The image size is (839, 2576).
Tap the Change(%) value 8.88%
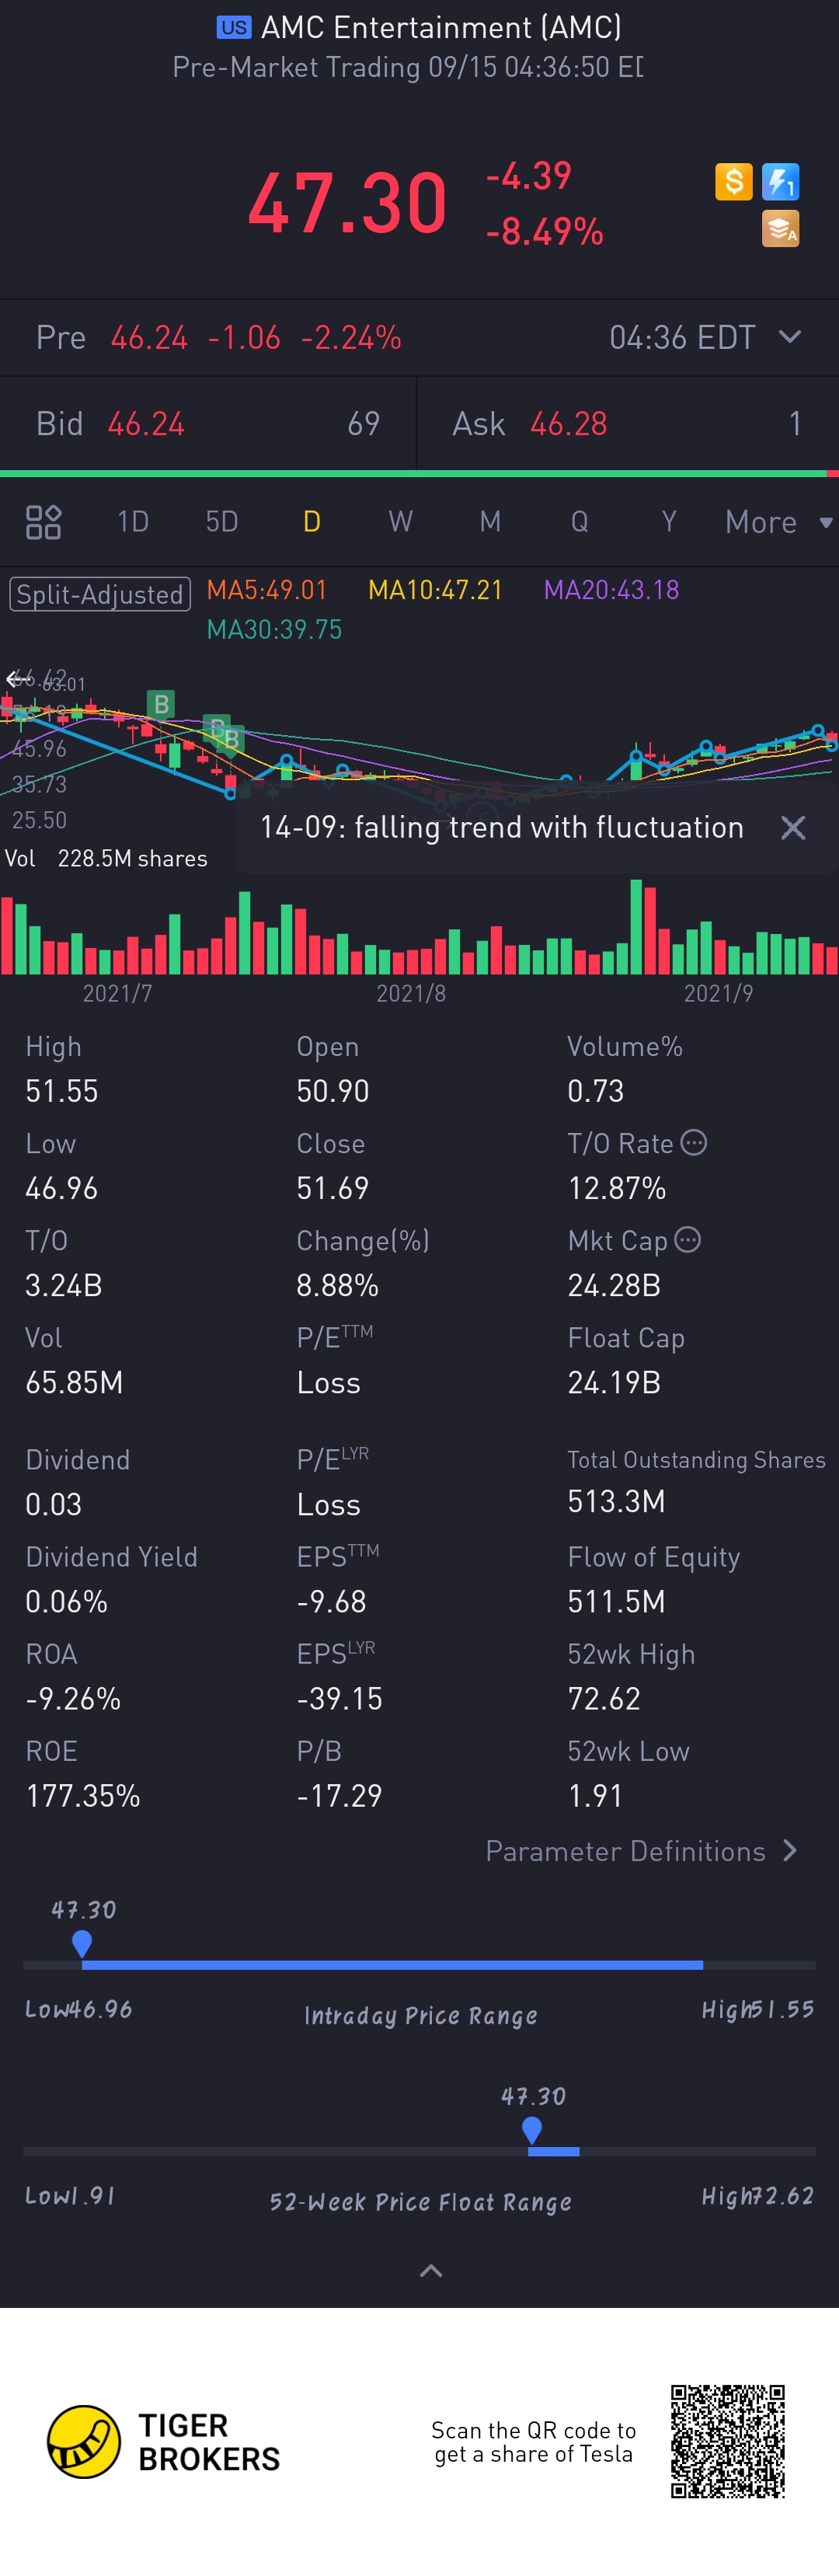338,1285
